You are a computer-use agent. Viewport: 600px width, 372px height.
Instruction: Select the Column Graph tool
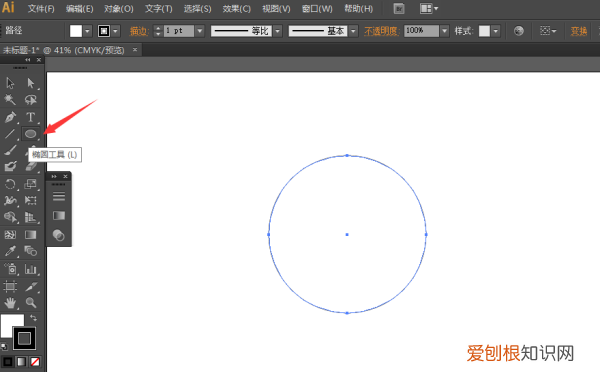click(31, 269)
